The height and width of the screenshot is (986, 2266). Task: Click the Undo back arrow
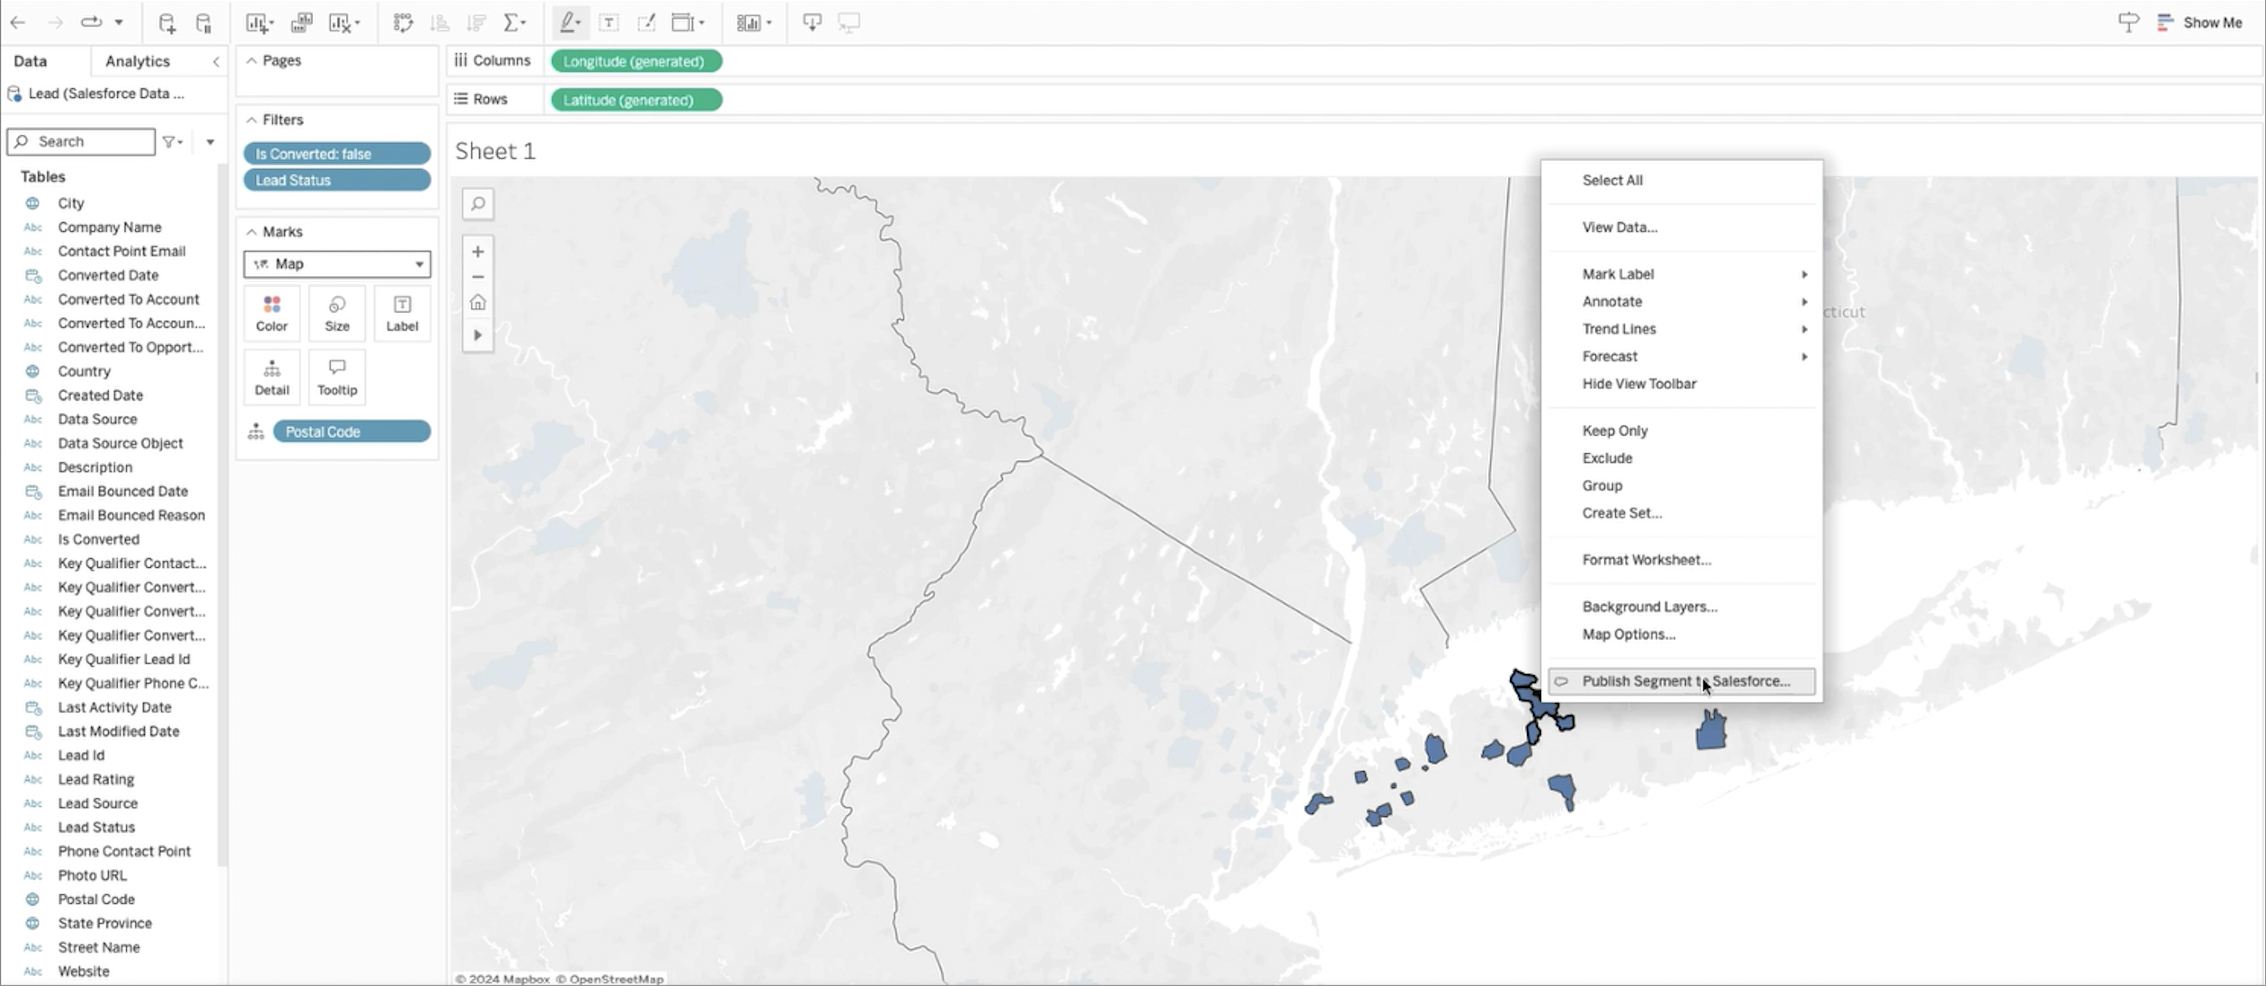click(18, 22)
